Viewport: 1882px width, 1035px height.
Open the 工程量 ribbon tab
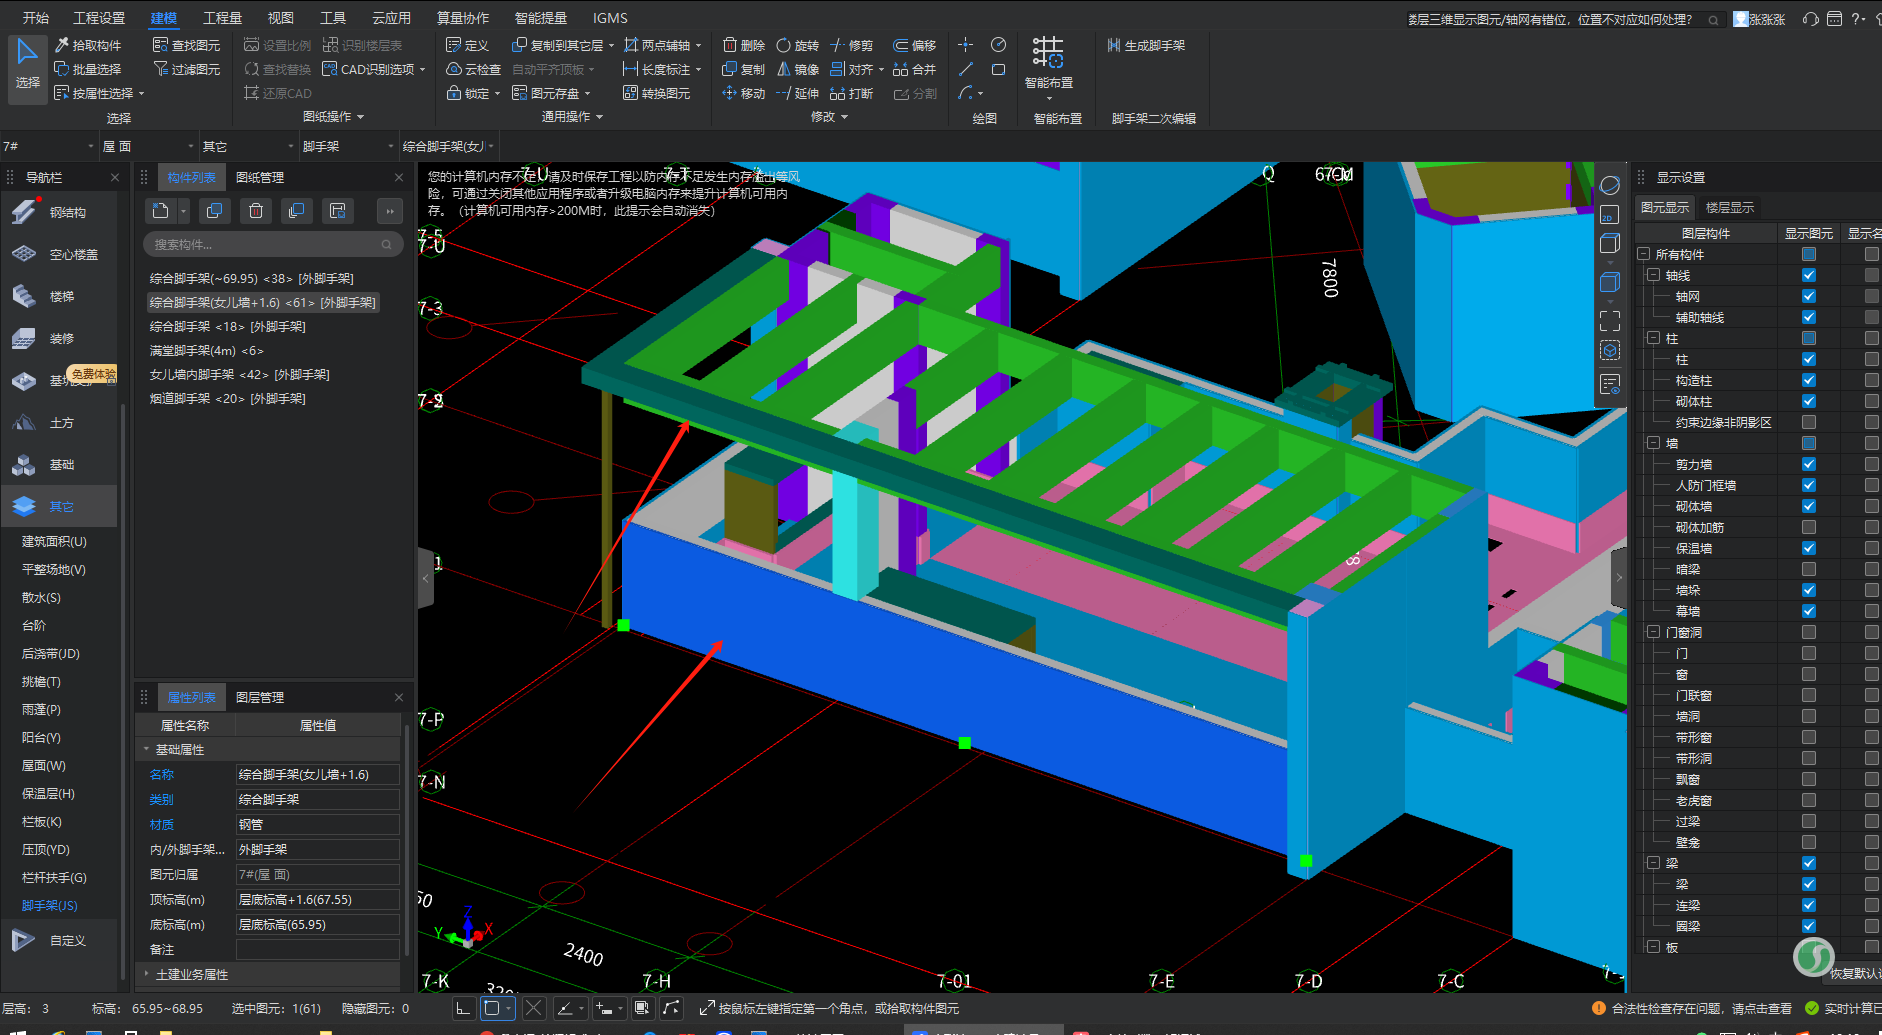point(222,18)
